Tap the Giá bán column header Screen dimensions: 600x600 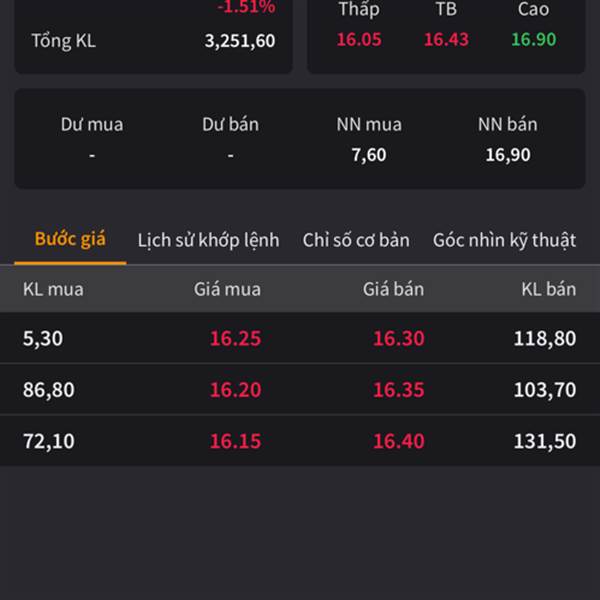click(x=393, y=289)
